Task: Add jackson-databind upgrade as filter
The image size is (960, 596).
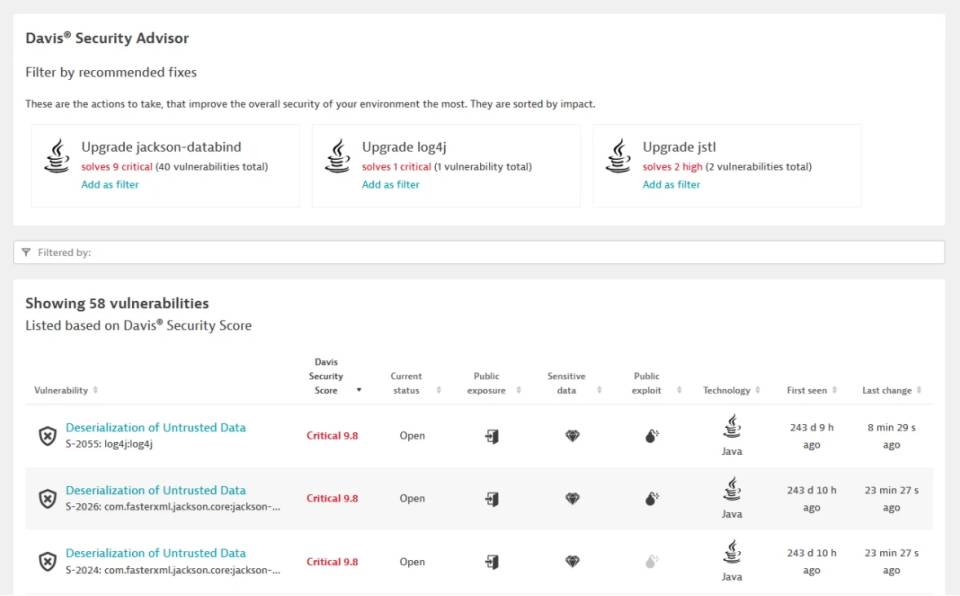Action: click(110, 184)
